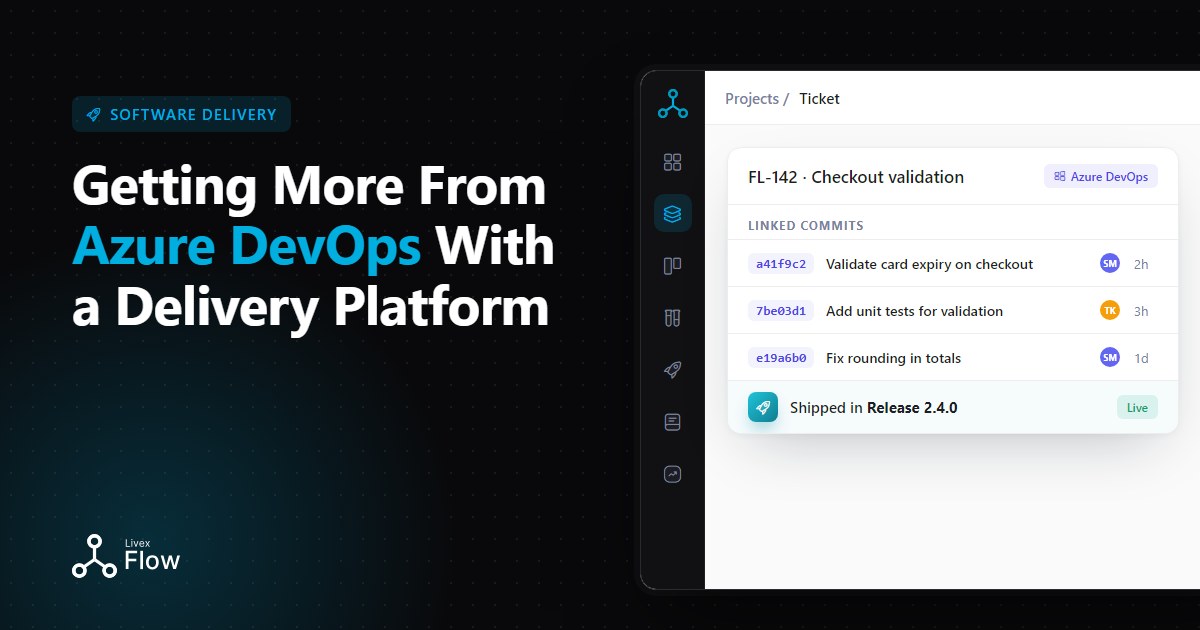The image size is (1200, 630).
Task: Click the teal rocket shipped icon
Action: [x=763, y=407]
